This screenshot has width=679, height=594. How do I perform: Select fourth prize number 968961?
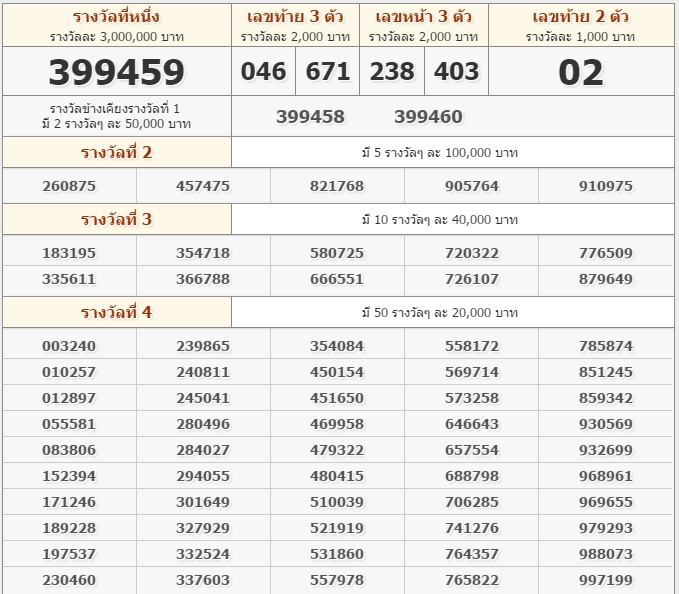pyautogui.click(x=606, y=476)
